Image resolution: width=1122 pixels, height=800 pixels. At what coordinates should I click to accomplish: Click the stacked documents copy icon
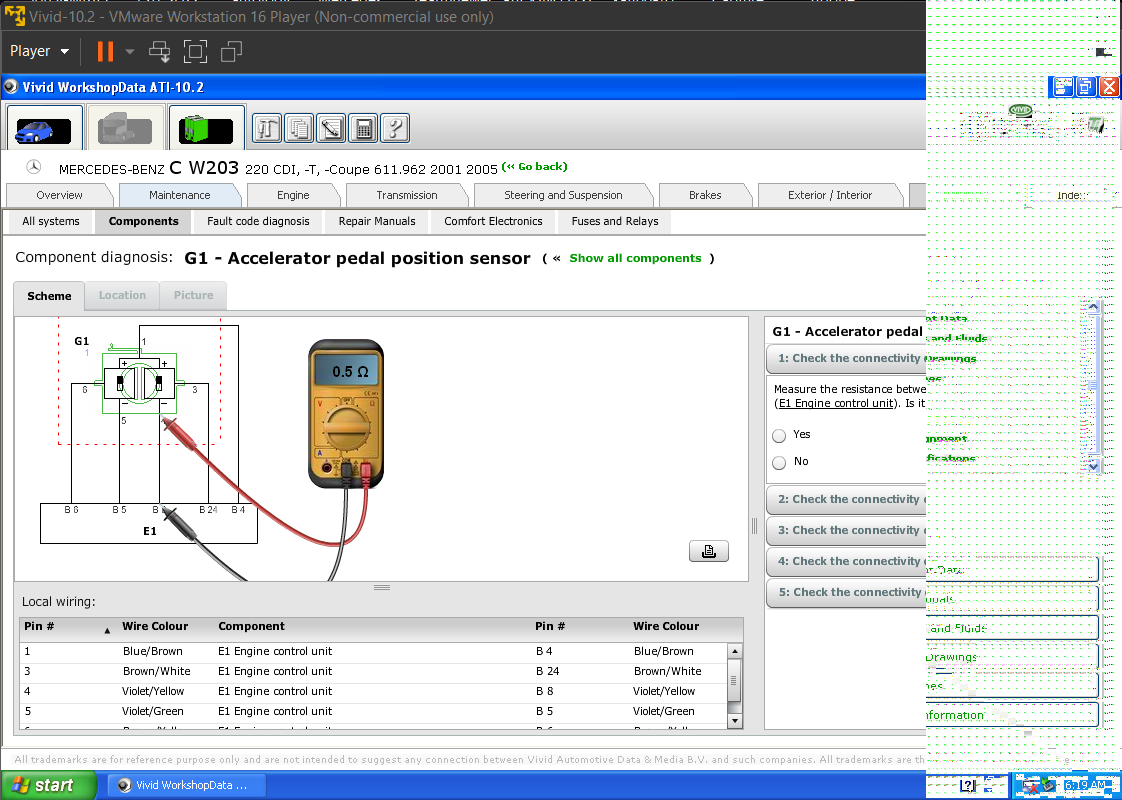(299, 129)
